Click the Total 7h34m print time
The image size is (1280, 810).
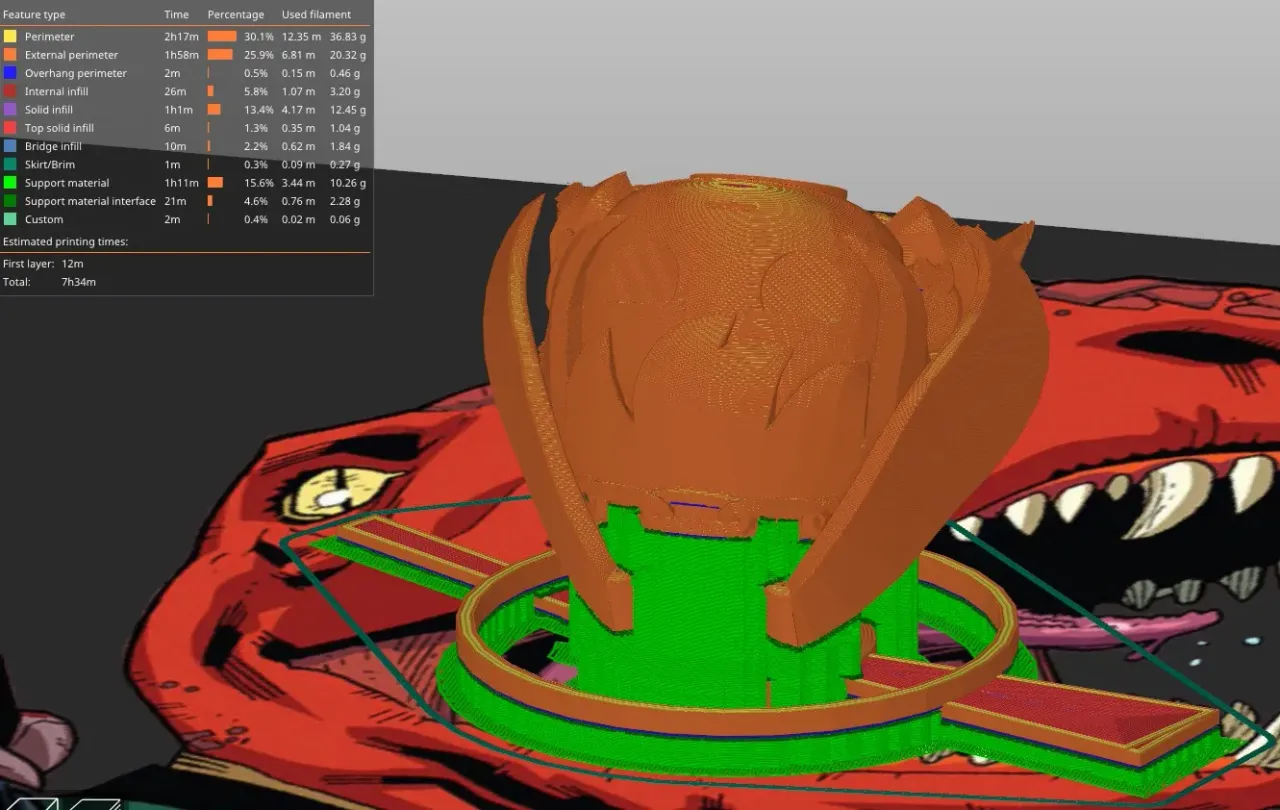coord(49,282)
